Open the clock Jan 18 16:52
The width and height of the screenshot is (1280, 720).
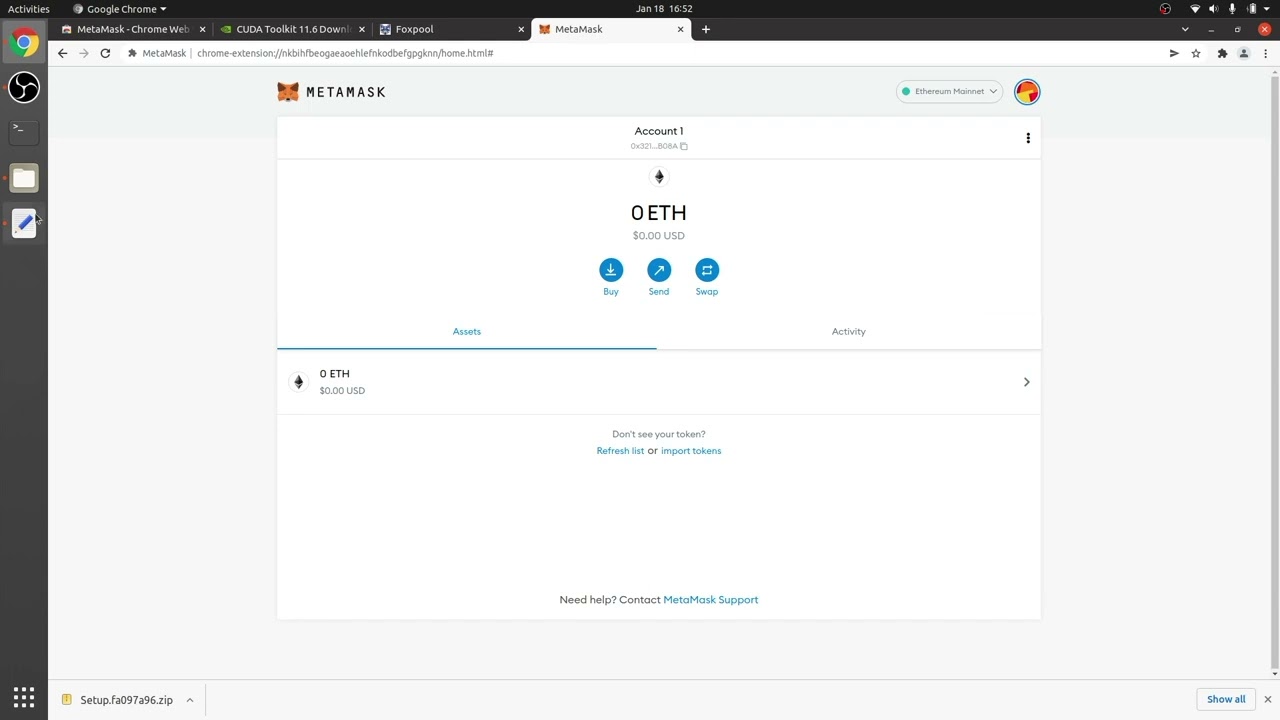pos(664,9)
